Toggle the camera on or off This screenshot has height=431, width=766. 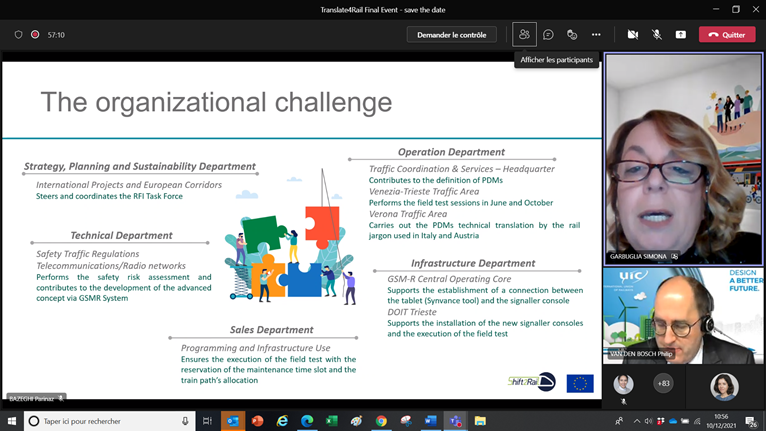click(632, 34)
